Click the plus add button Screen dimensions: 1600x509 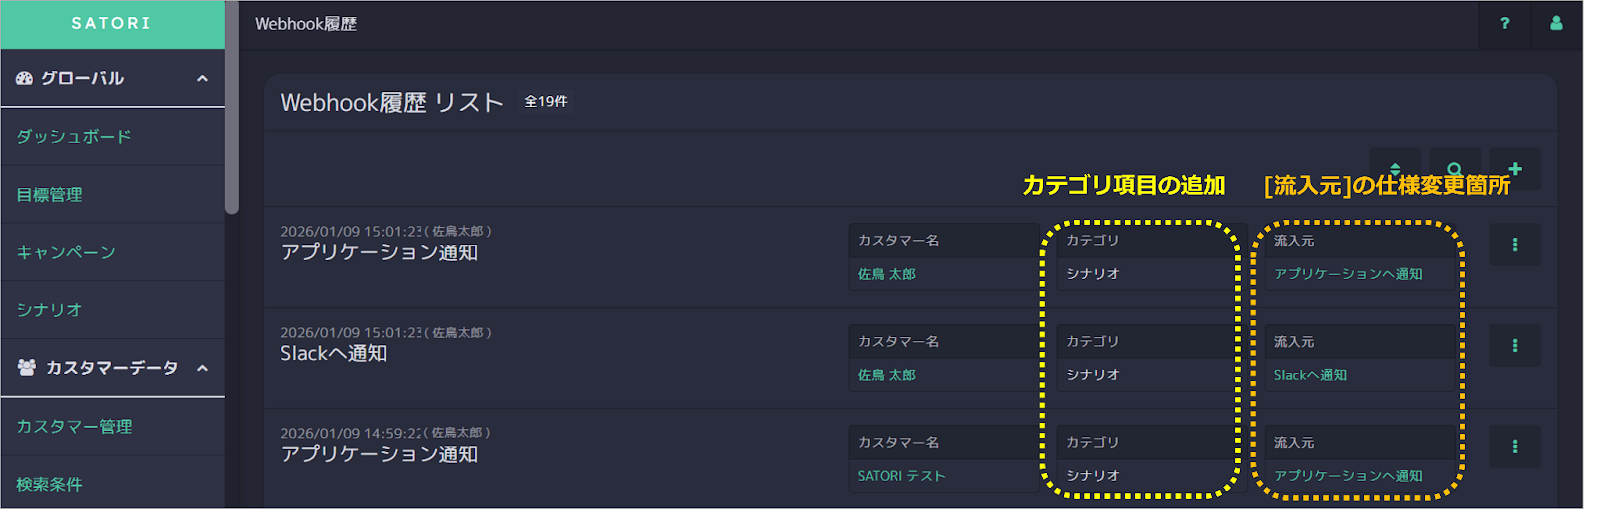click(1515, 168)
